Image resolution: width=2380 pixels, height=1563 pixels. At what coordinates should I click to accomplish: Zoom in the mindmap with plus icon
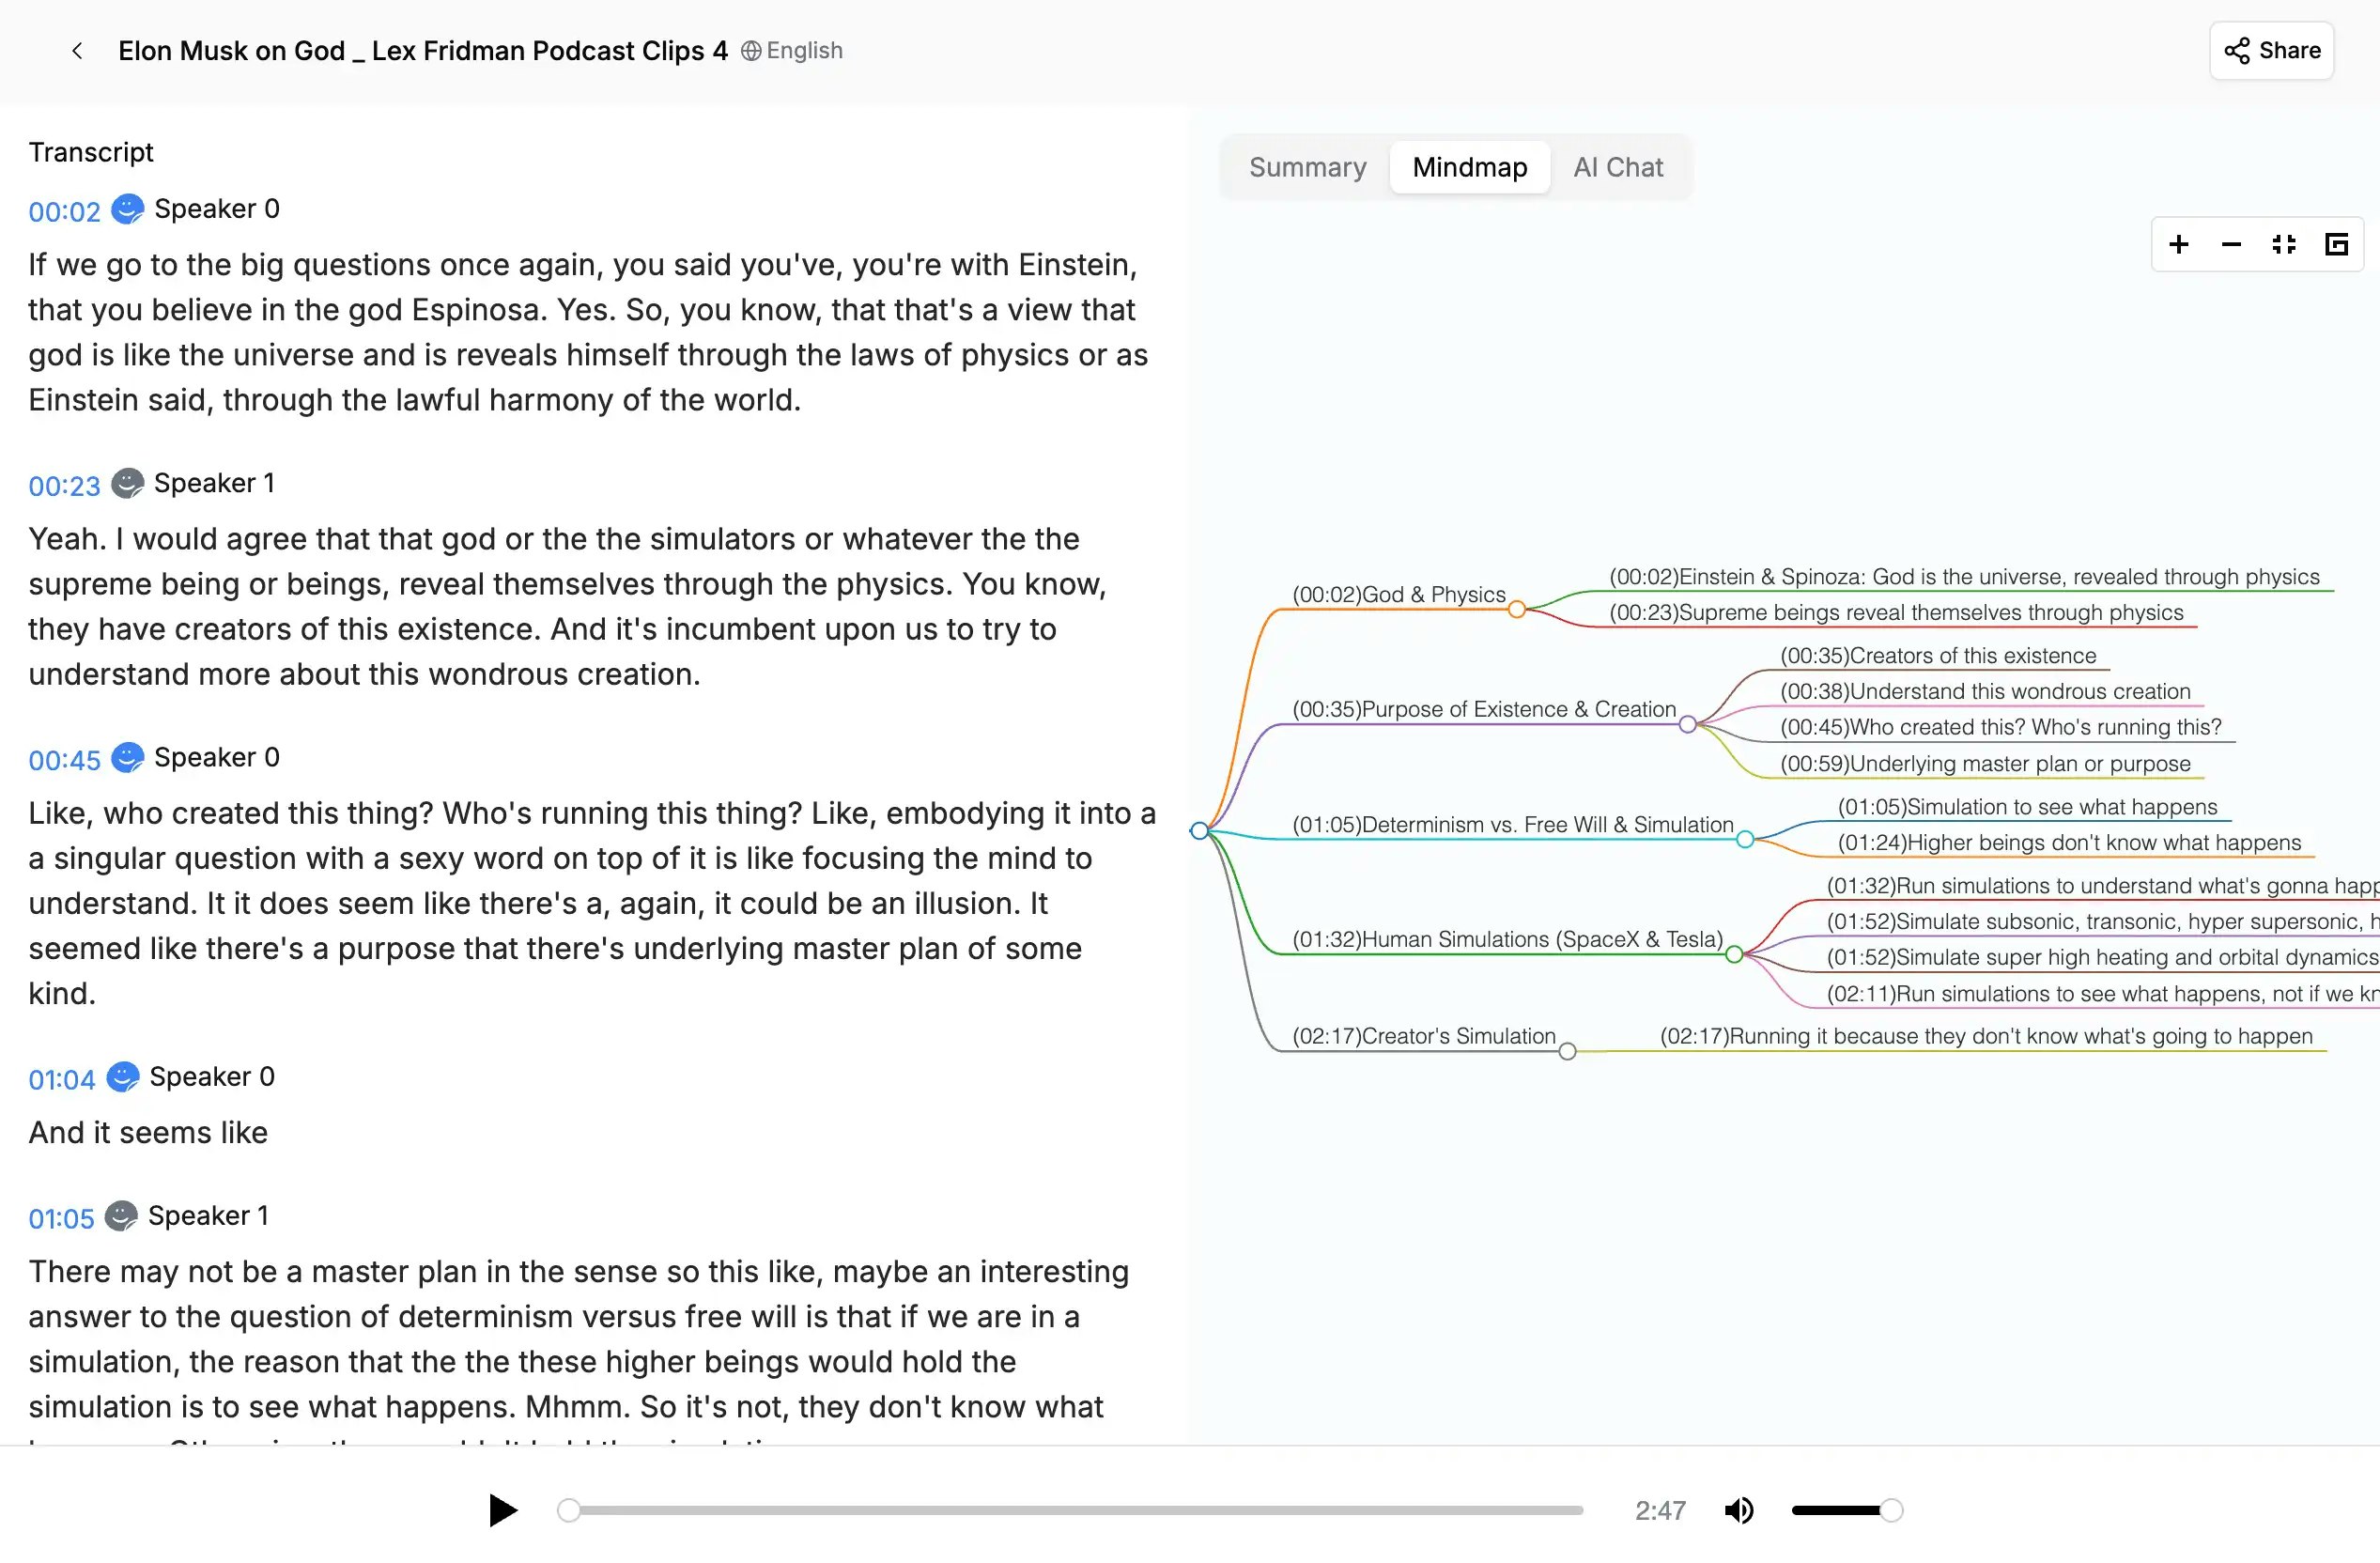tap(2179, 245)
